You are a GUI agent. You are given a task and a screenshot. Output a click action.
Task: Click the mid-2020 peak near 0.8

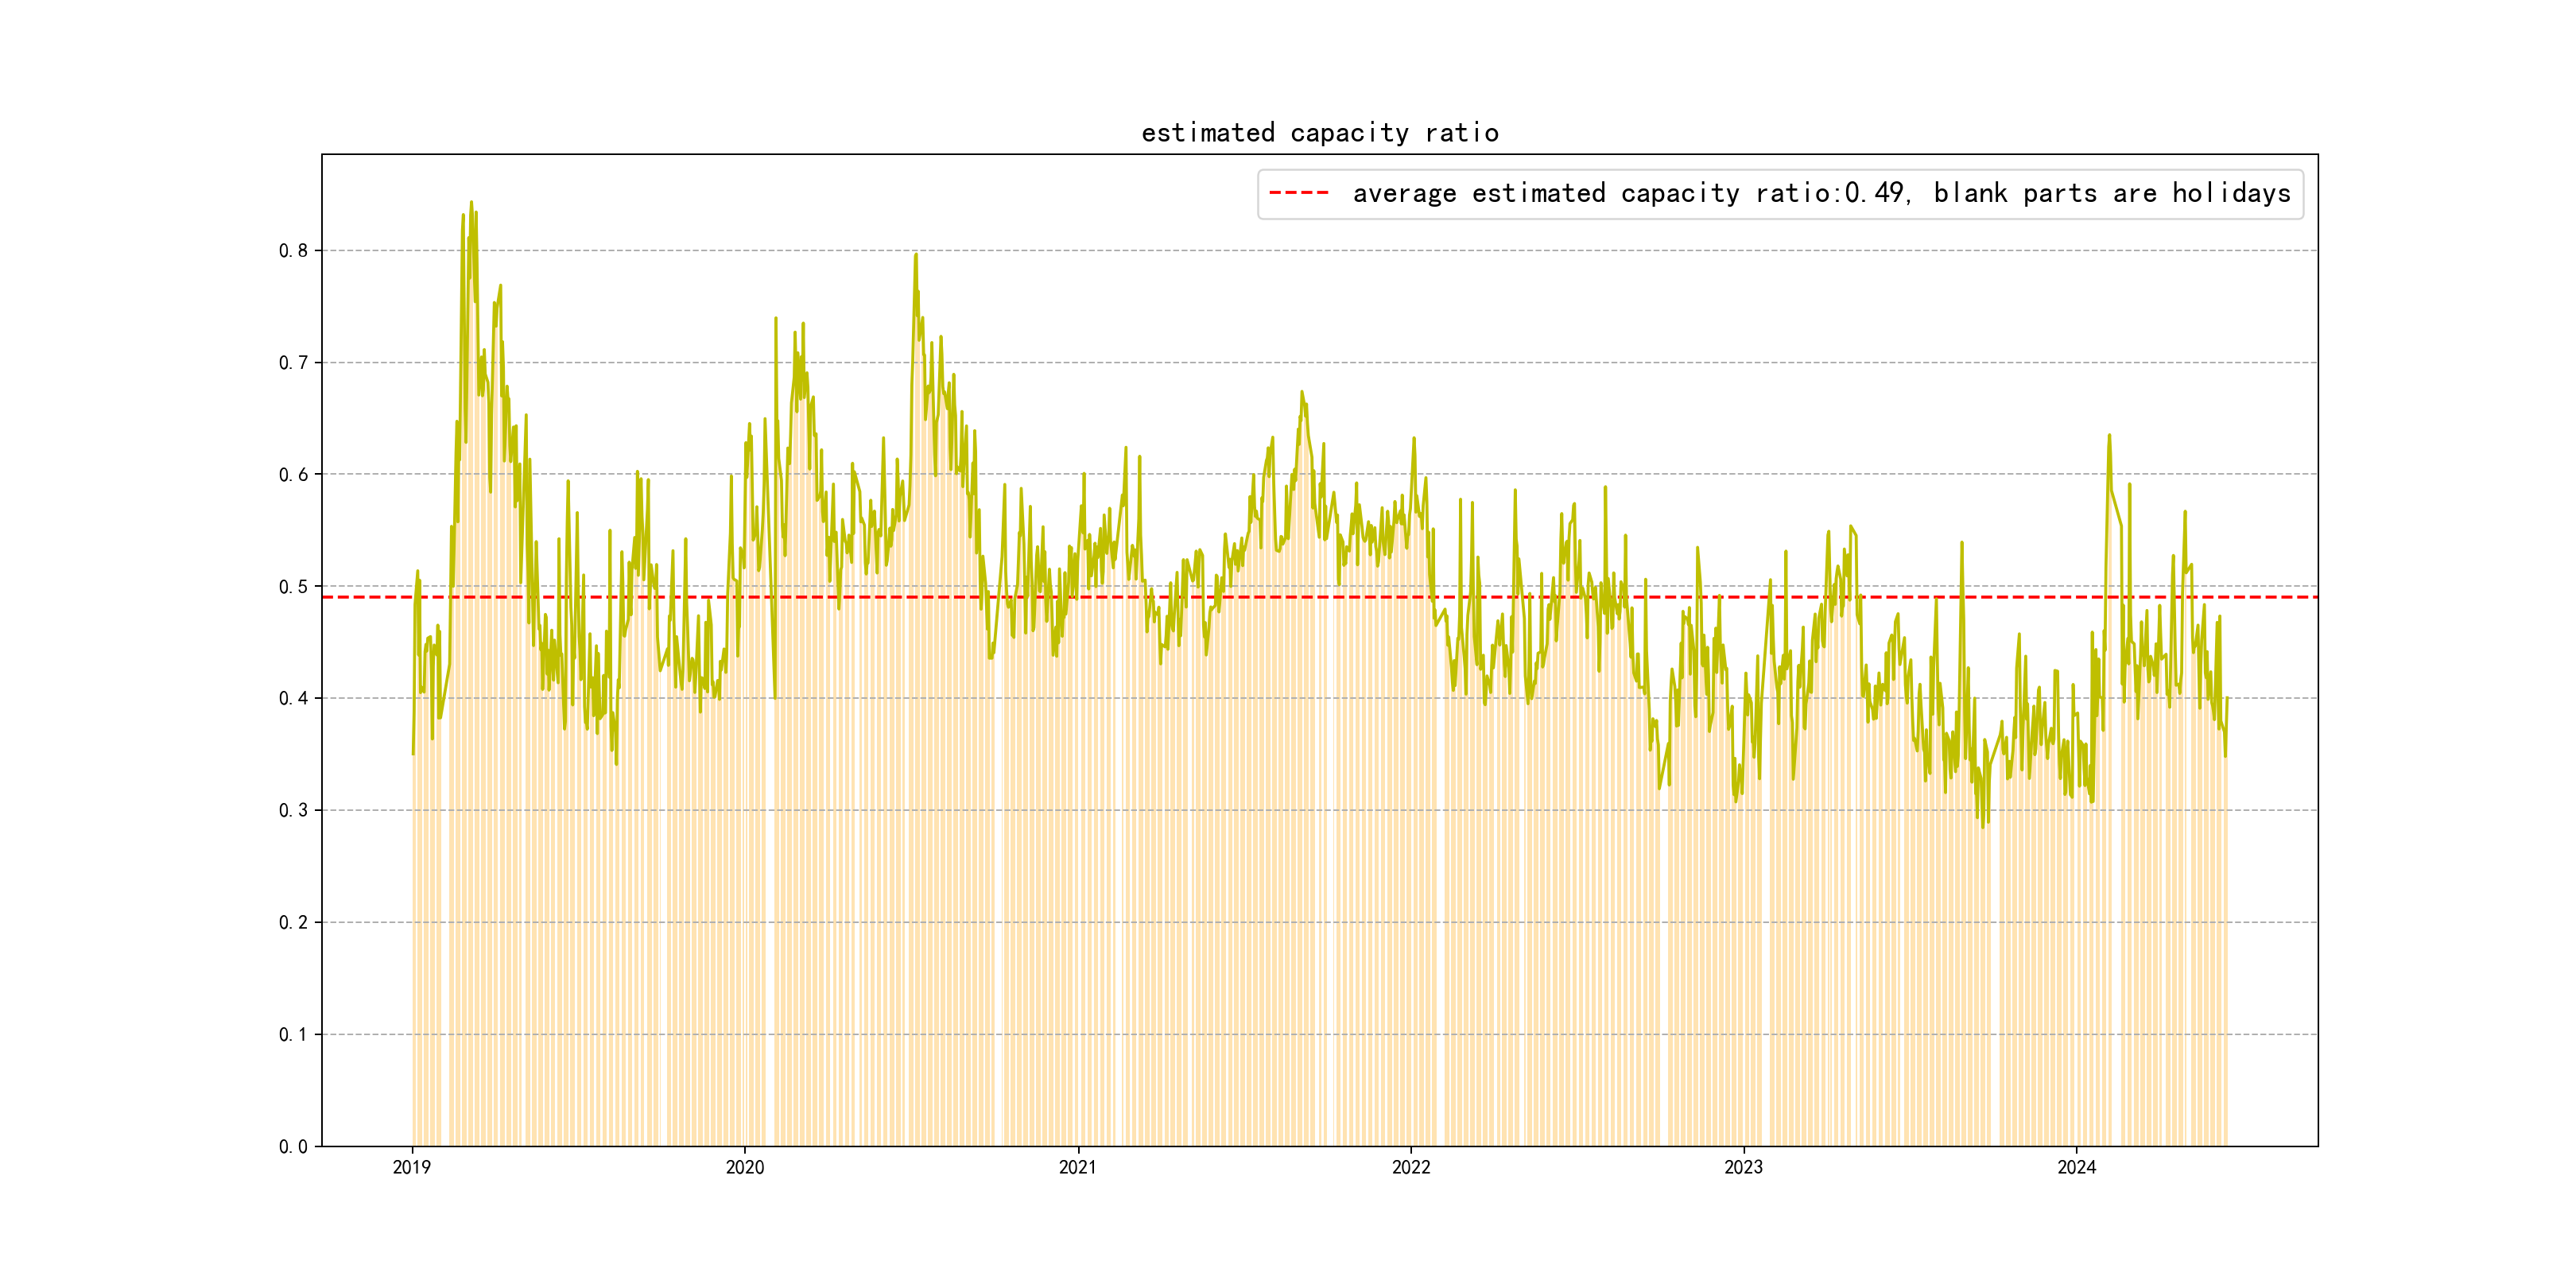click(x=915, y=255)
